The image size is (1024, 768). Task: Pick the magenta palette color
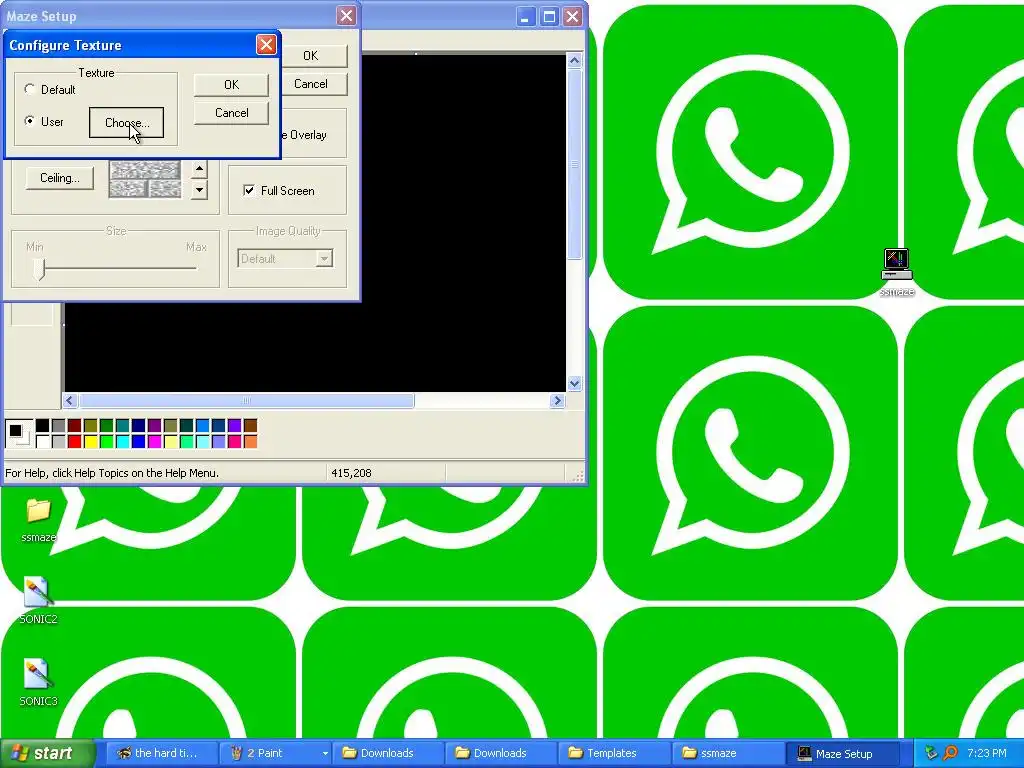click(155, 442)
